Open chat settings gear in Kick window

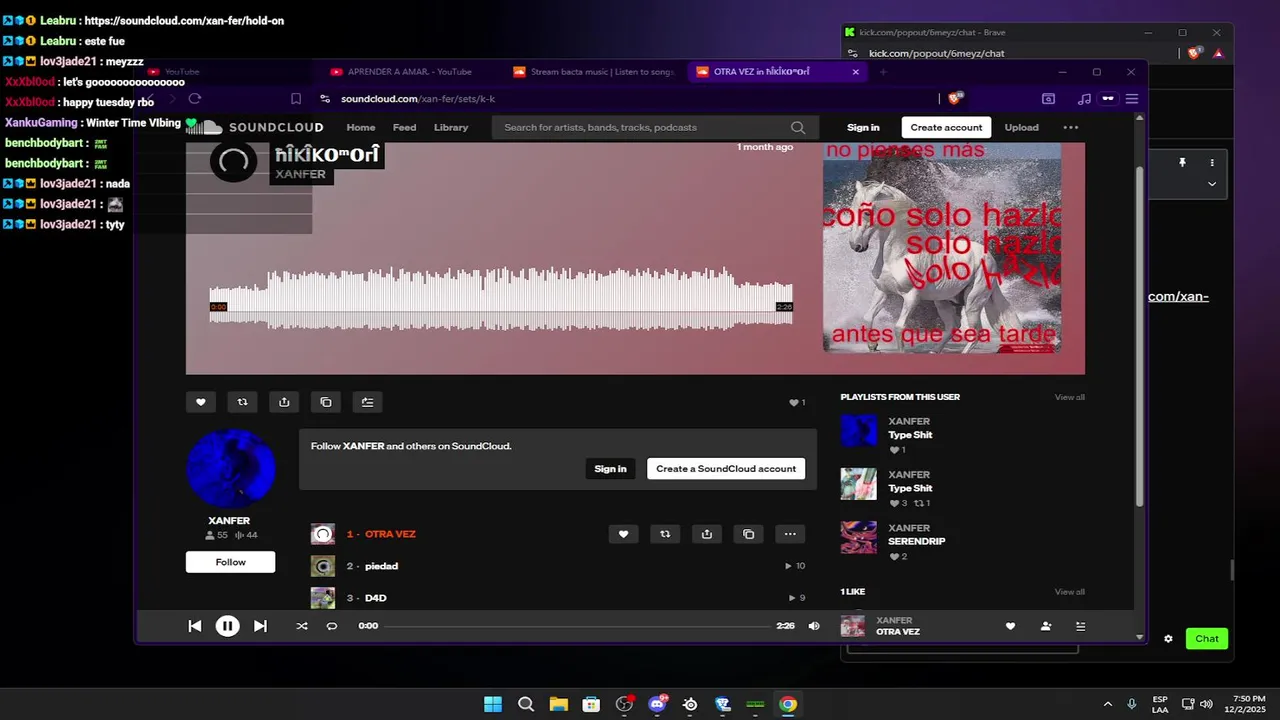(1168, 639)
